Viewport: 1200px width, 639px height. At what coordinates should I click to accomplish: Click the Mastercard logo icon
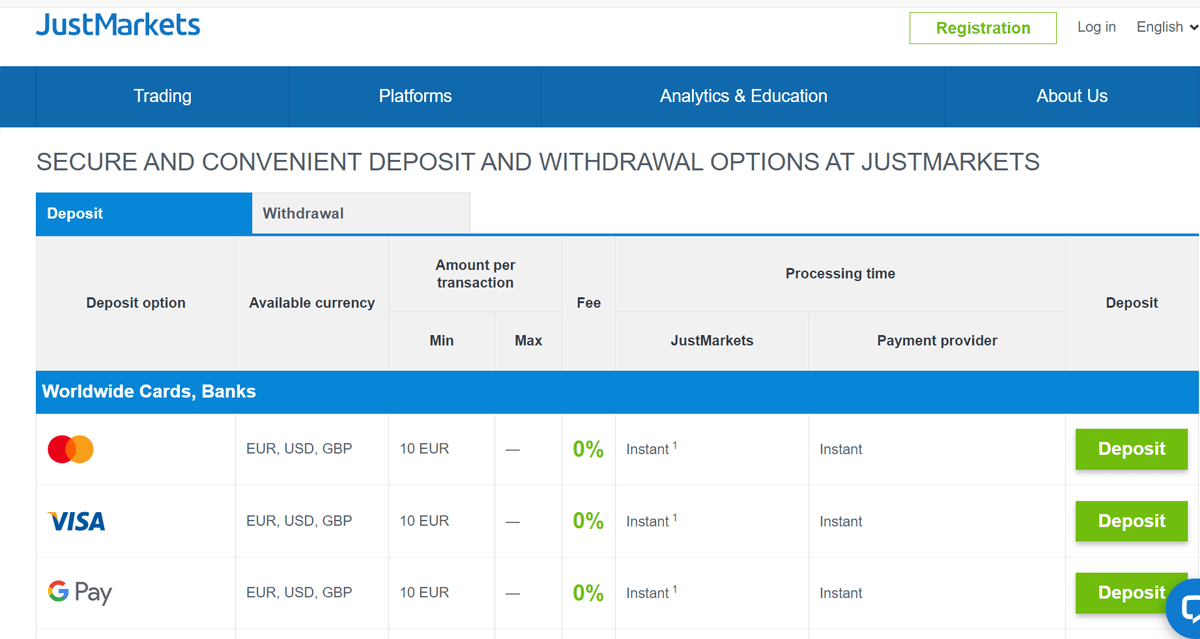tap(71, 450)
